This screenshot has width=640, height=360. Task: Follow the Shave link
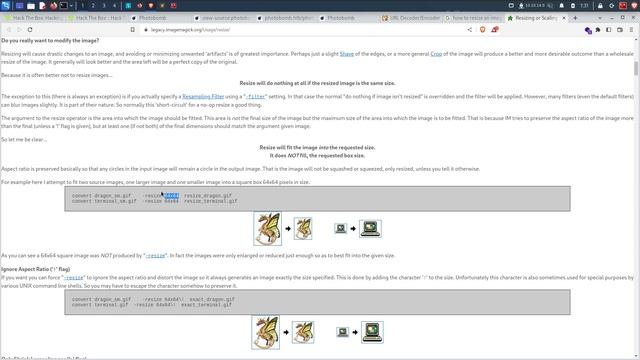pos(347,54)
